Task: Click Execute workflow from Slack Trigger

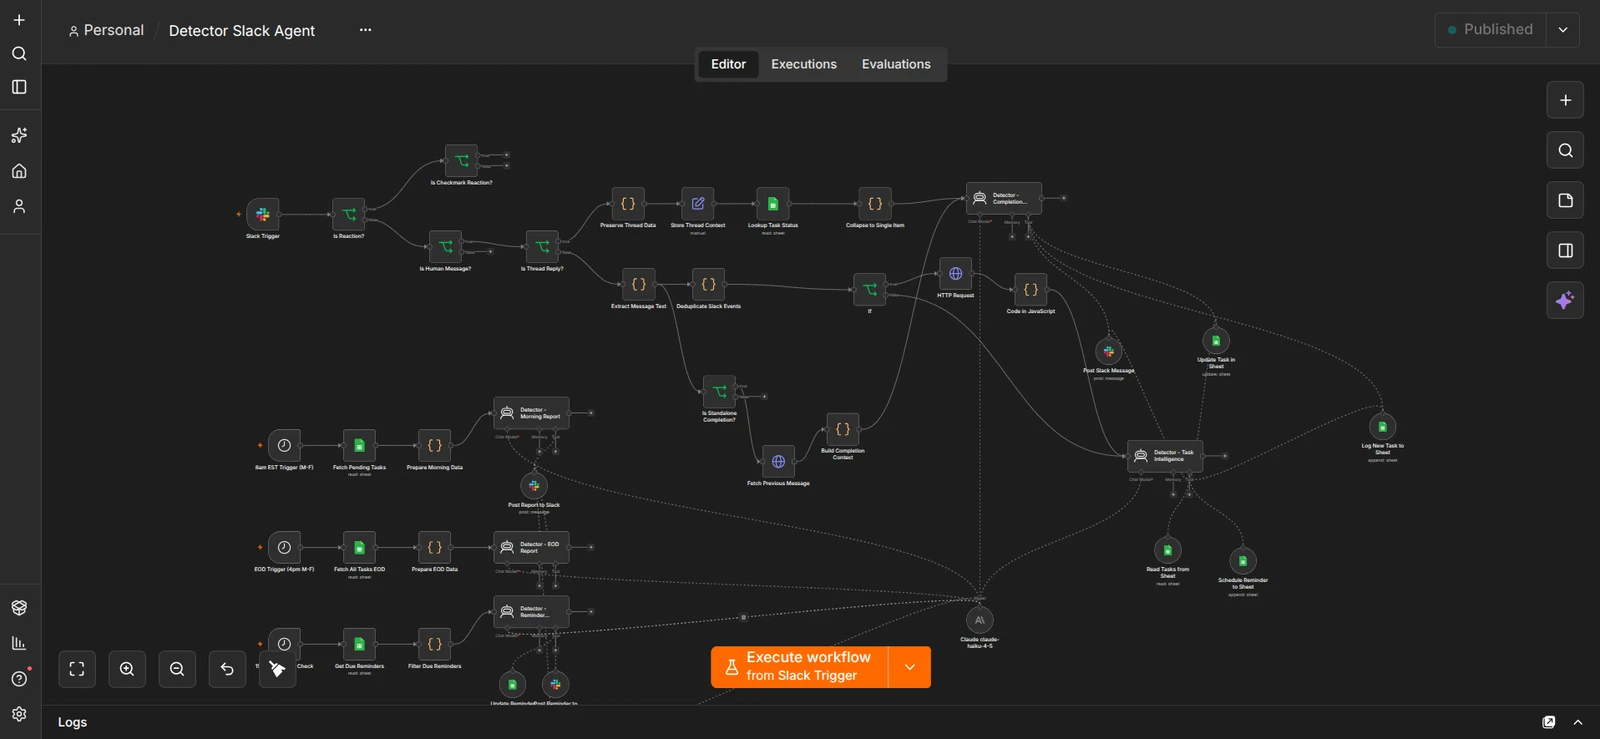Action: [799, 667]
